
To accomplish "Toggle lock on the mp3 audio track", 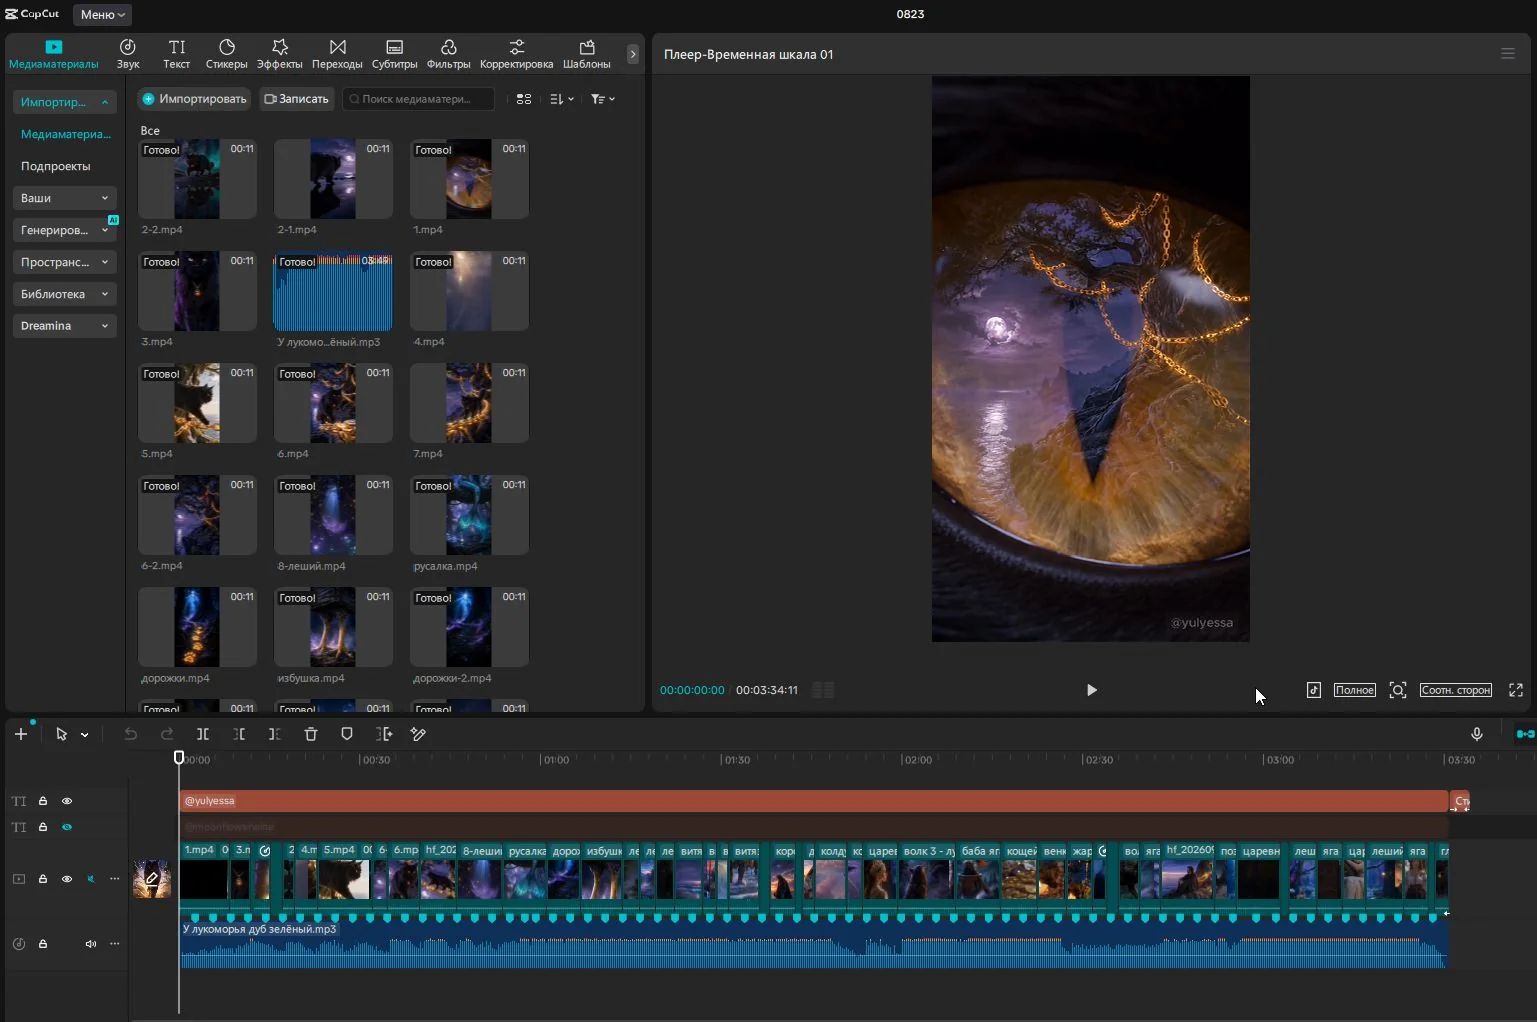I will coord(43,944).
